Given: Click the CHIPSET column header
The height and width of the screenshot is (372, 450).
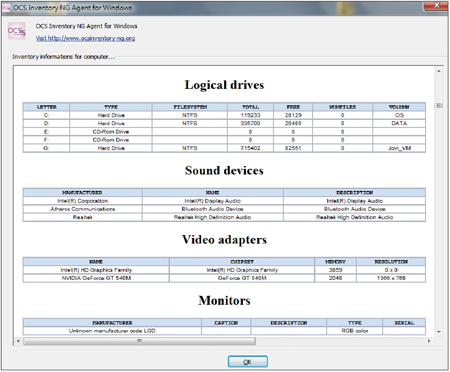Looking at the screenshot, I should tap(242, 262).
